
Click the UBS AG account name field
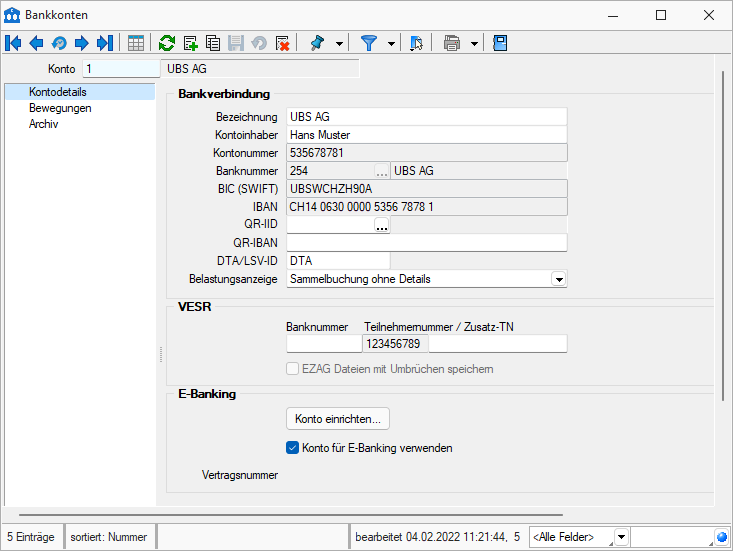260,69
